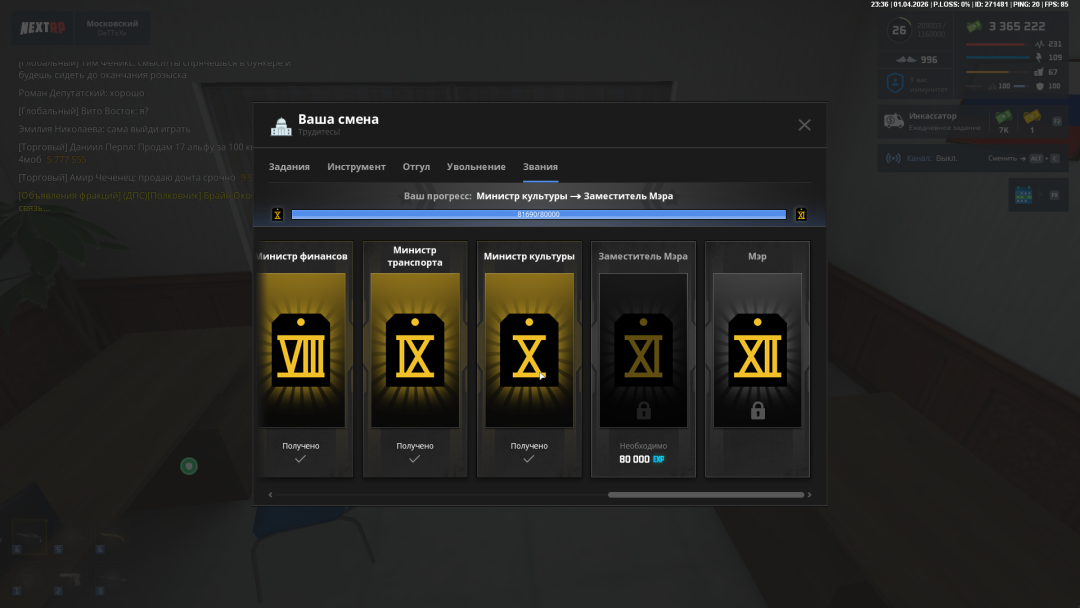
Task: Click the calendar icon in the HUD
Action: (x=1023, y=196)
